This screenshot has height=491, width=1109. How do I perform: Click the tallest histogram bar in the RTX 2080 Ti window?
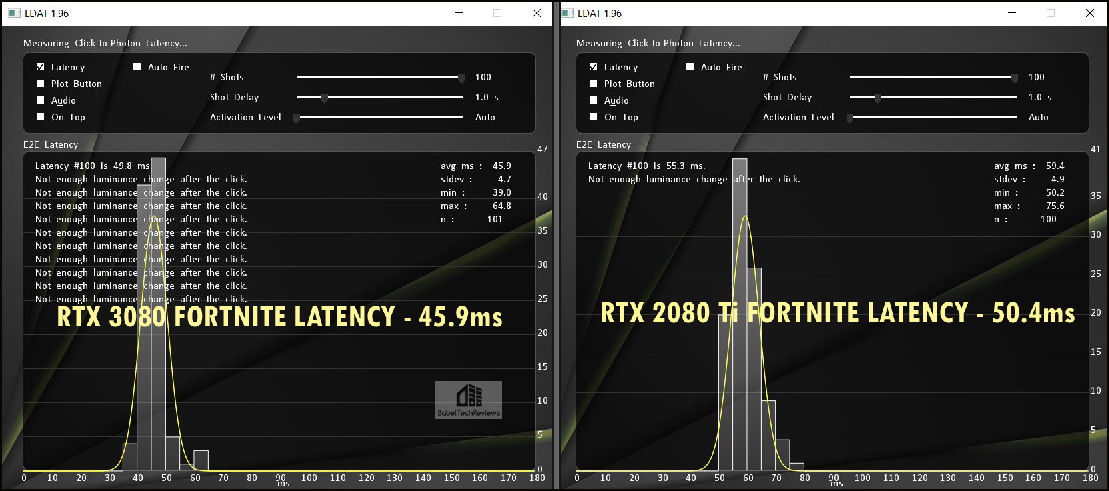[x=740, y=314]
